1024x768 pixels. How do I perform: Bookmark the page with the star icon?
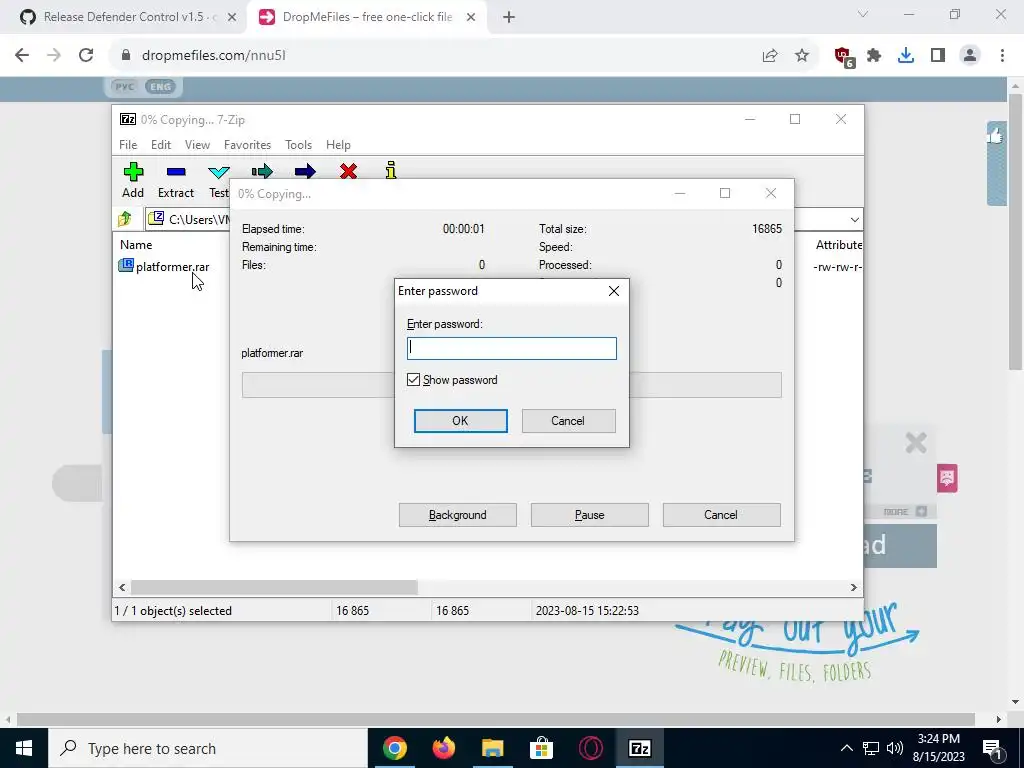802,56
